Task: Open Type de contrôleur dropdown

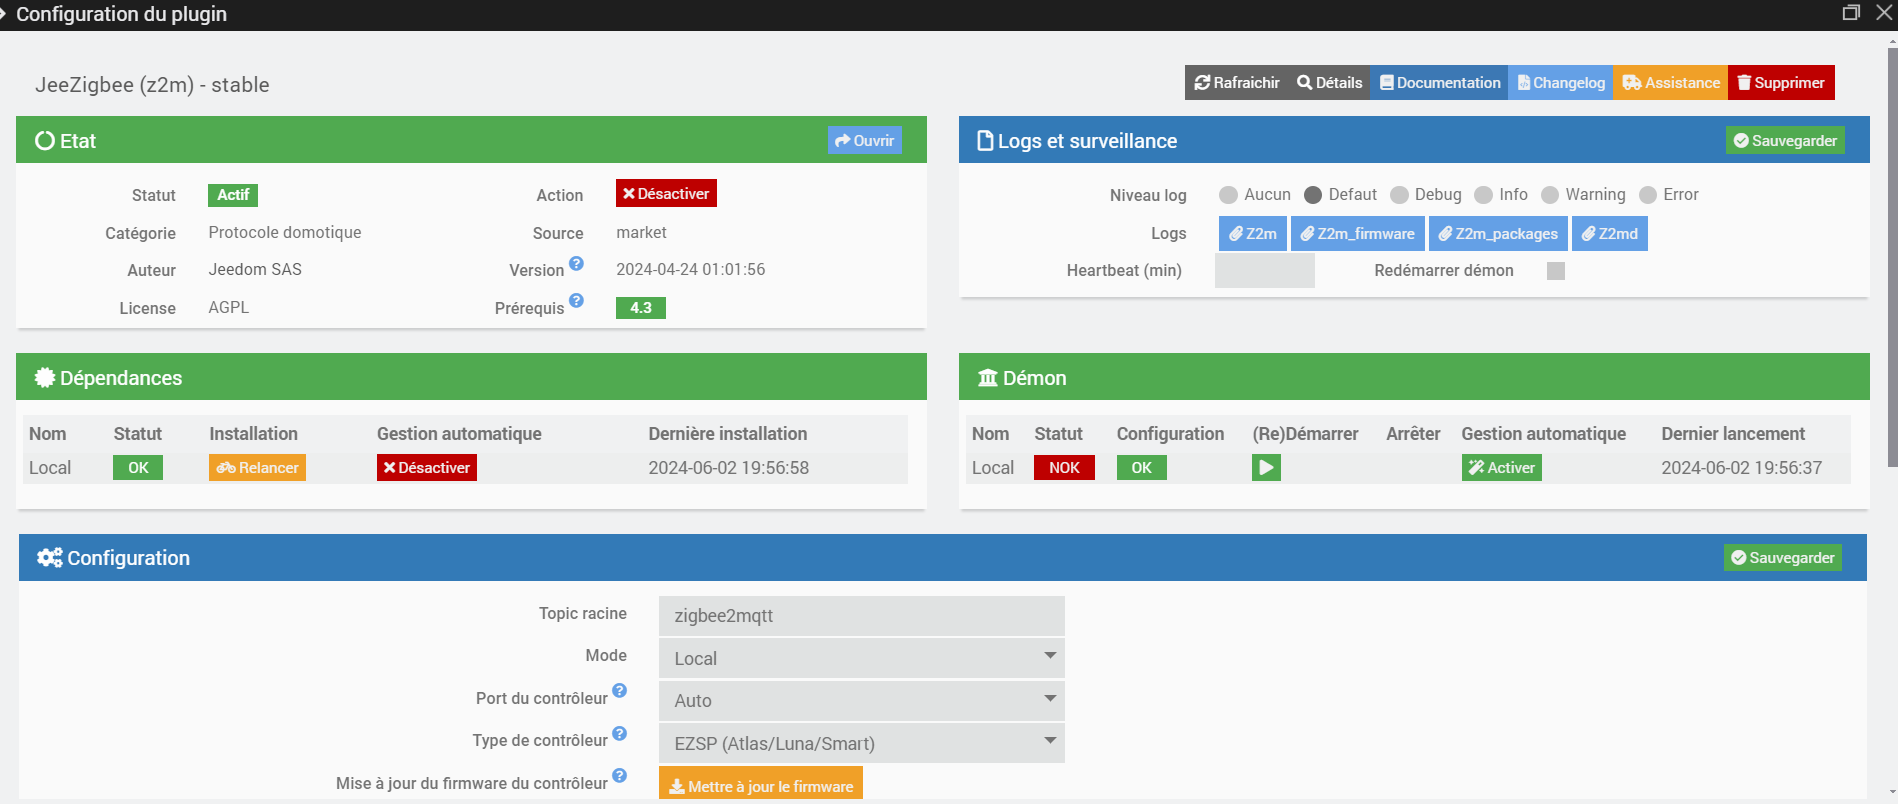Action: coord(862,744)
